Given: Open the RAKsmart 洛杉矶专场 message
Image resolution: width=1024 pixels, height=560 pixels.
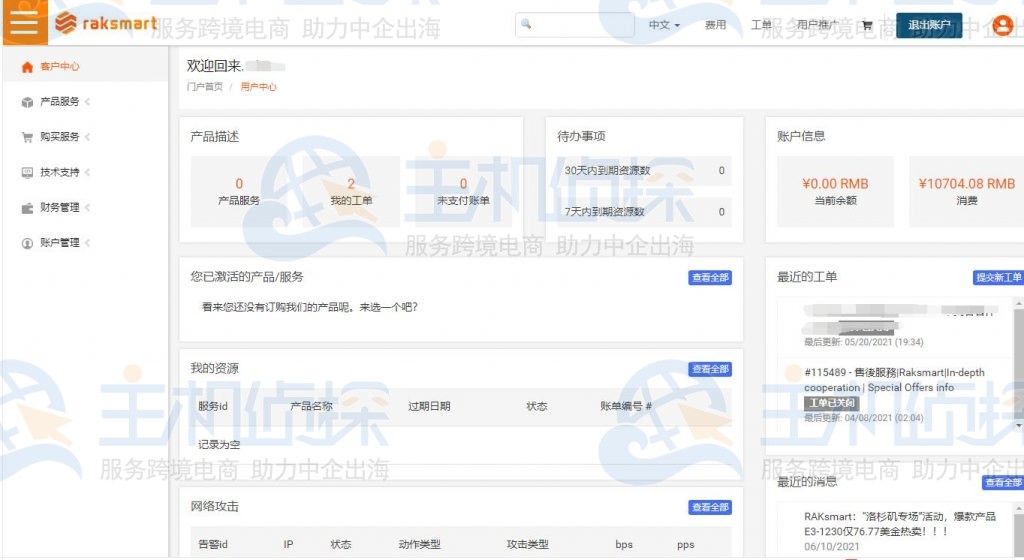Looking at the screenshot, I should click(900, 524).
